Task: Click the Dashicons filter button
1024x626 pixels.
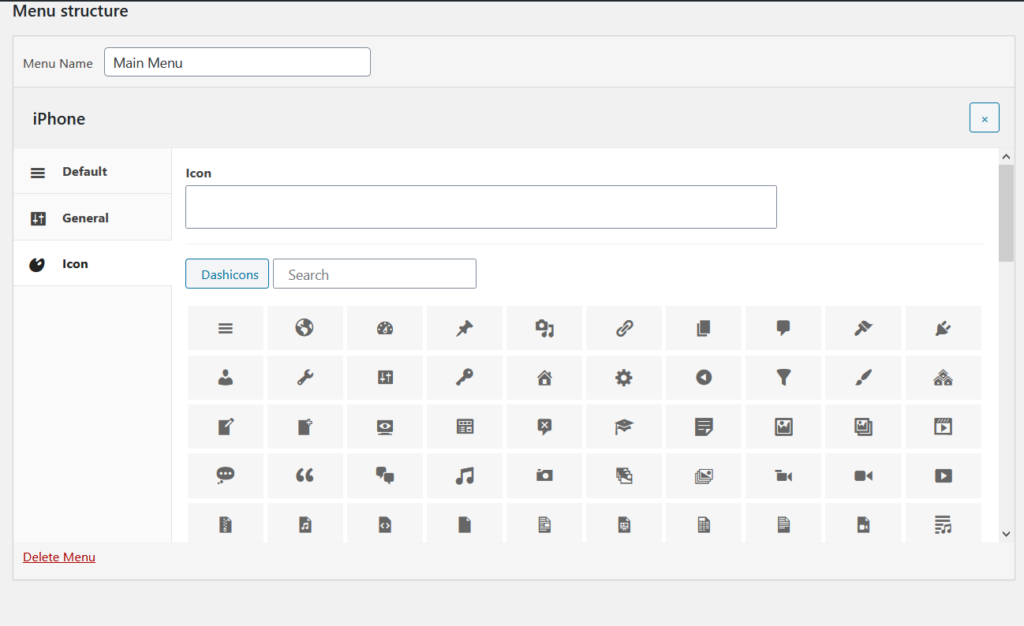Action: 227,274
